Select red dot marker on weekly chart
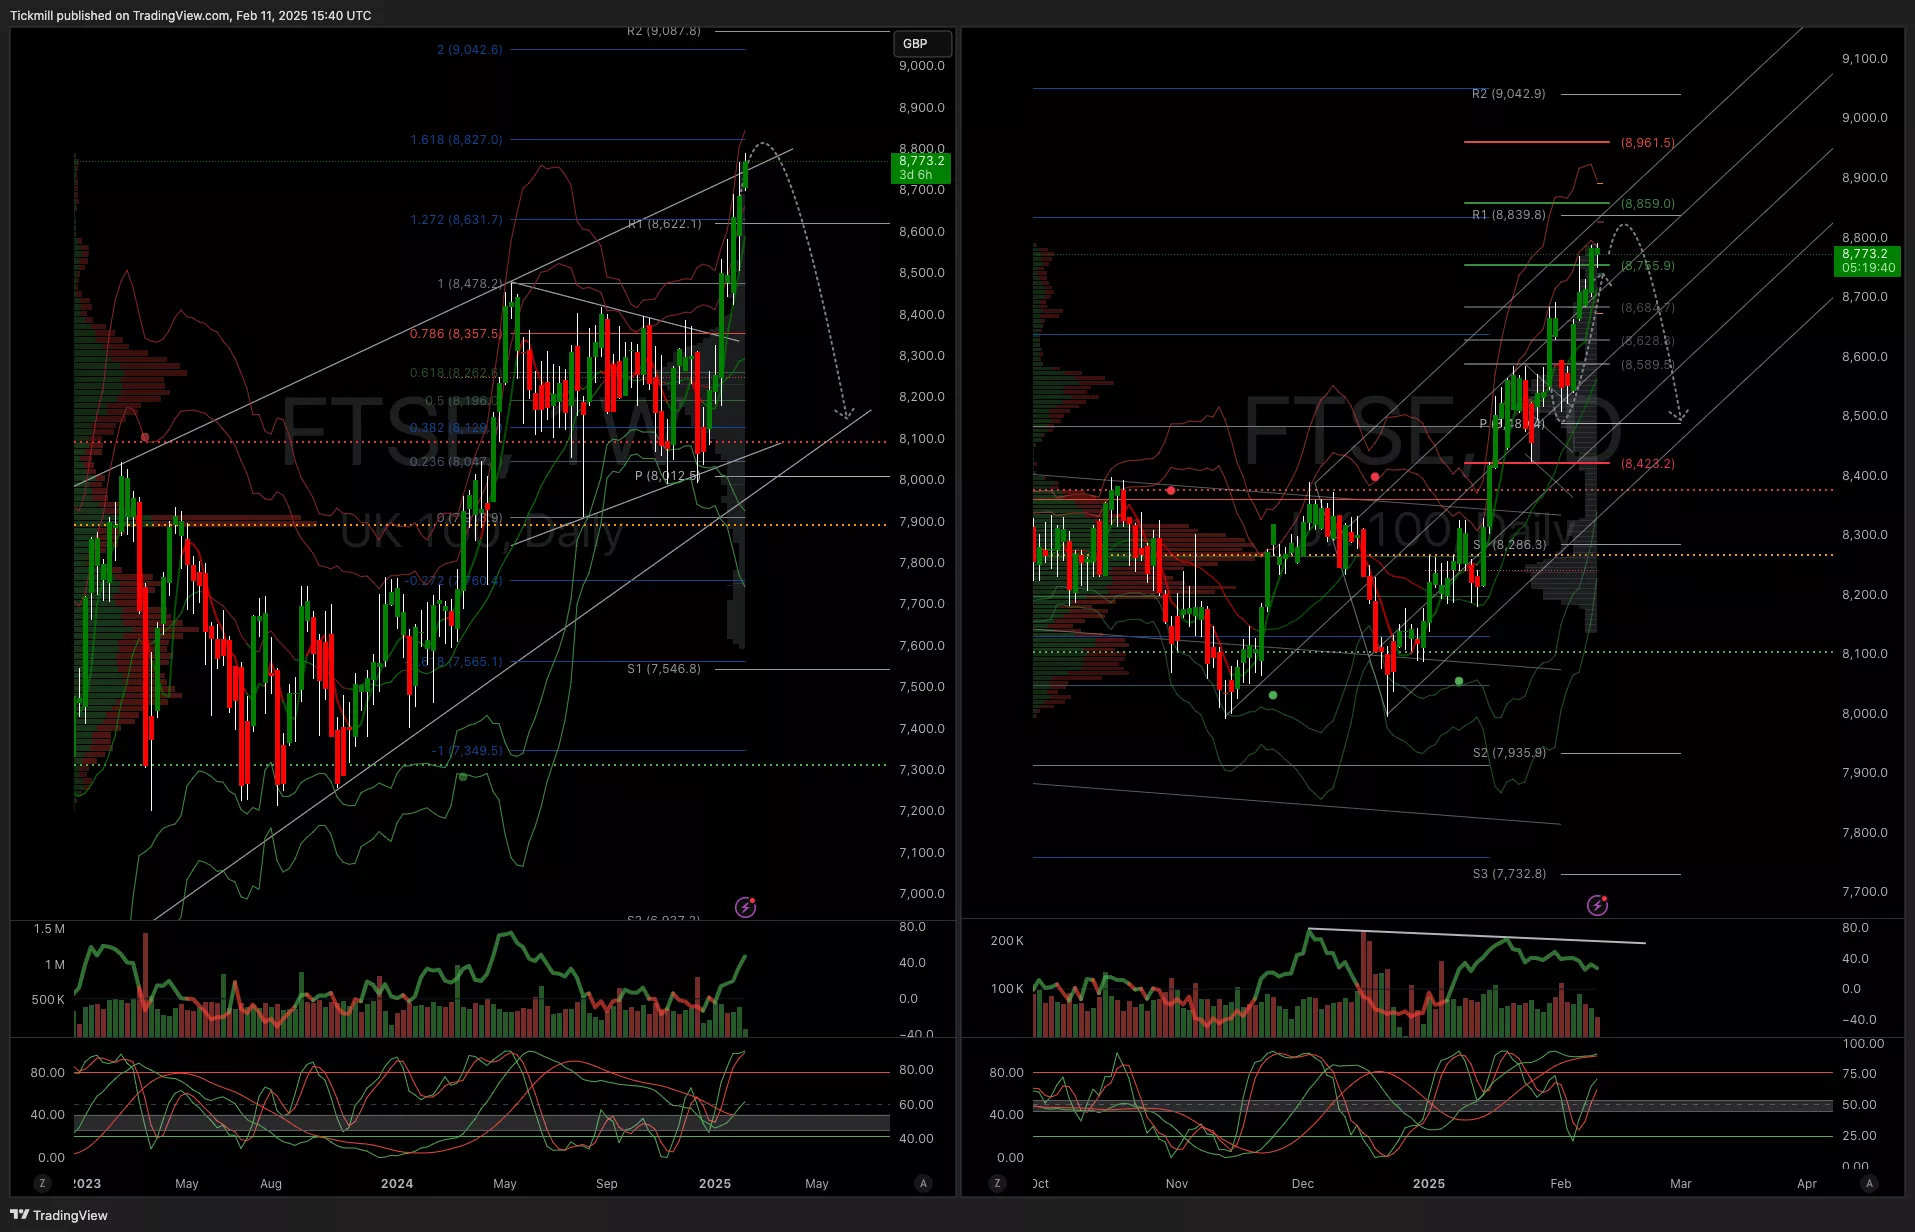This screenshot has height=1232, width=1915. (x=145, y=437)
